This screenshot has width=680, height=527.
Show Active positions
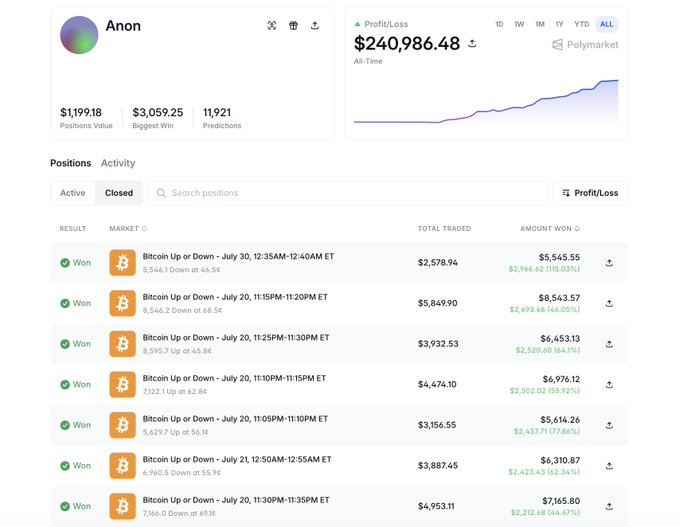(72, 193)
